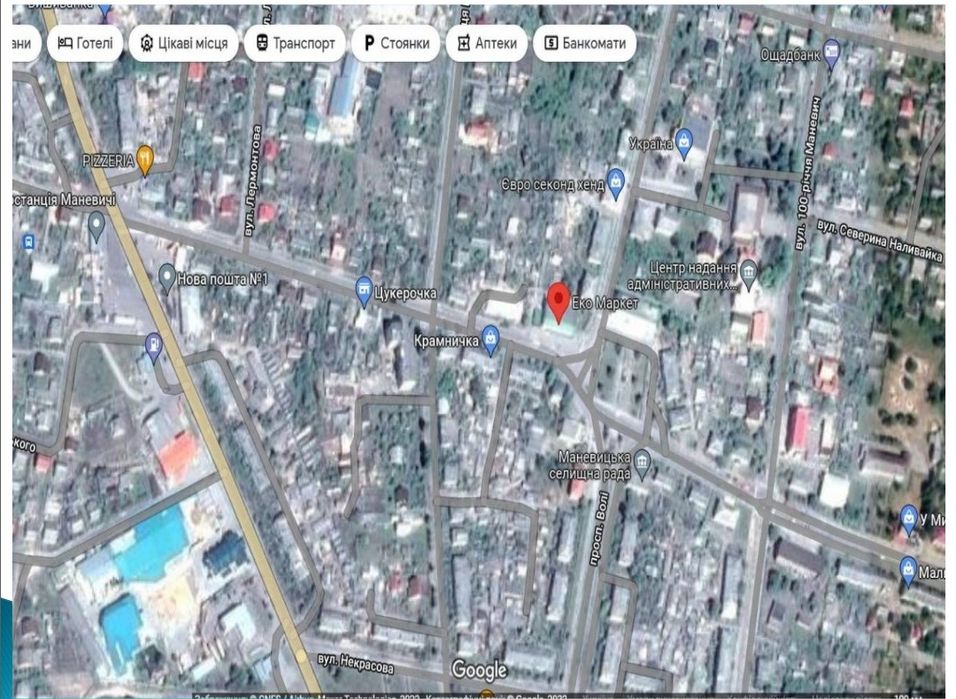Viewport: 956px width, 699px height.
Task: Click the вул. Лермонтова street label
Action: [x=254, y=181]
